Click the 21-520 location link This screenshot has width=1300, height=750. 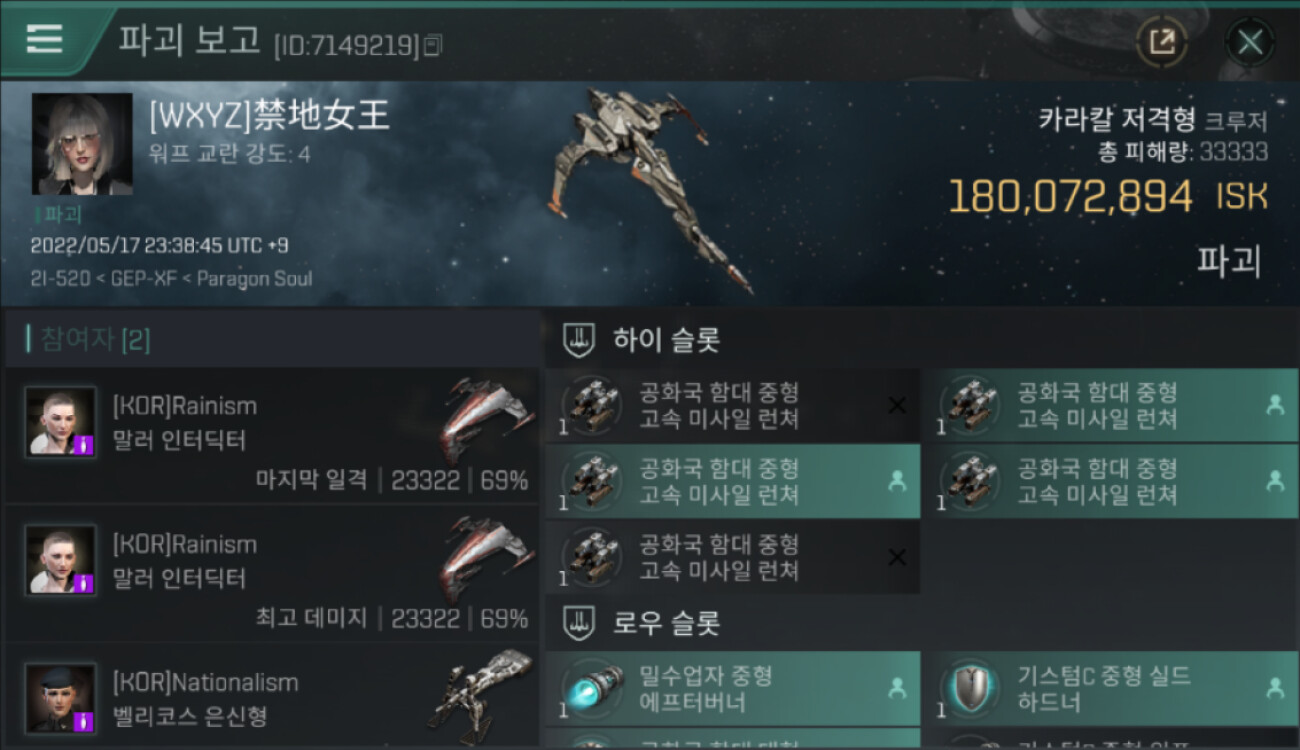coord(58,278)
